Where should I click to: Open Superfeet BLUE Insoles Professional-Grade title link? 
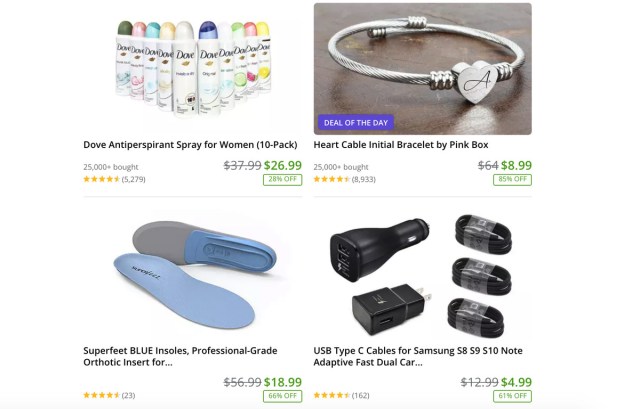[x=180, y=356]
